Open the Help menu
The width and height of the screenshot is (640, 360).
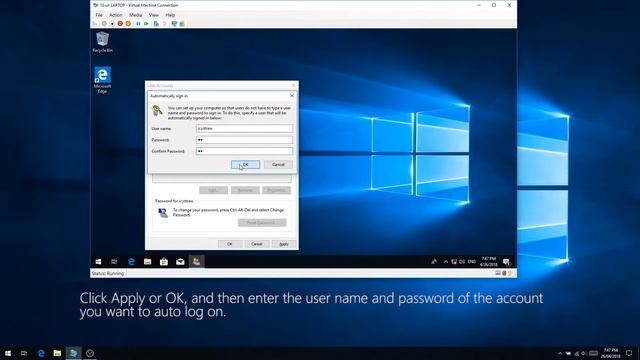tap(170, 15)
